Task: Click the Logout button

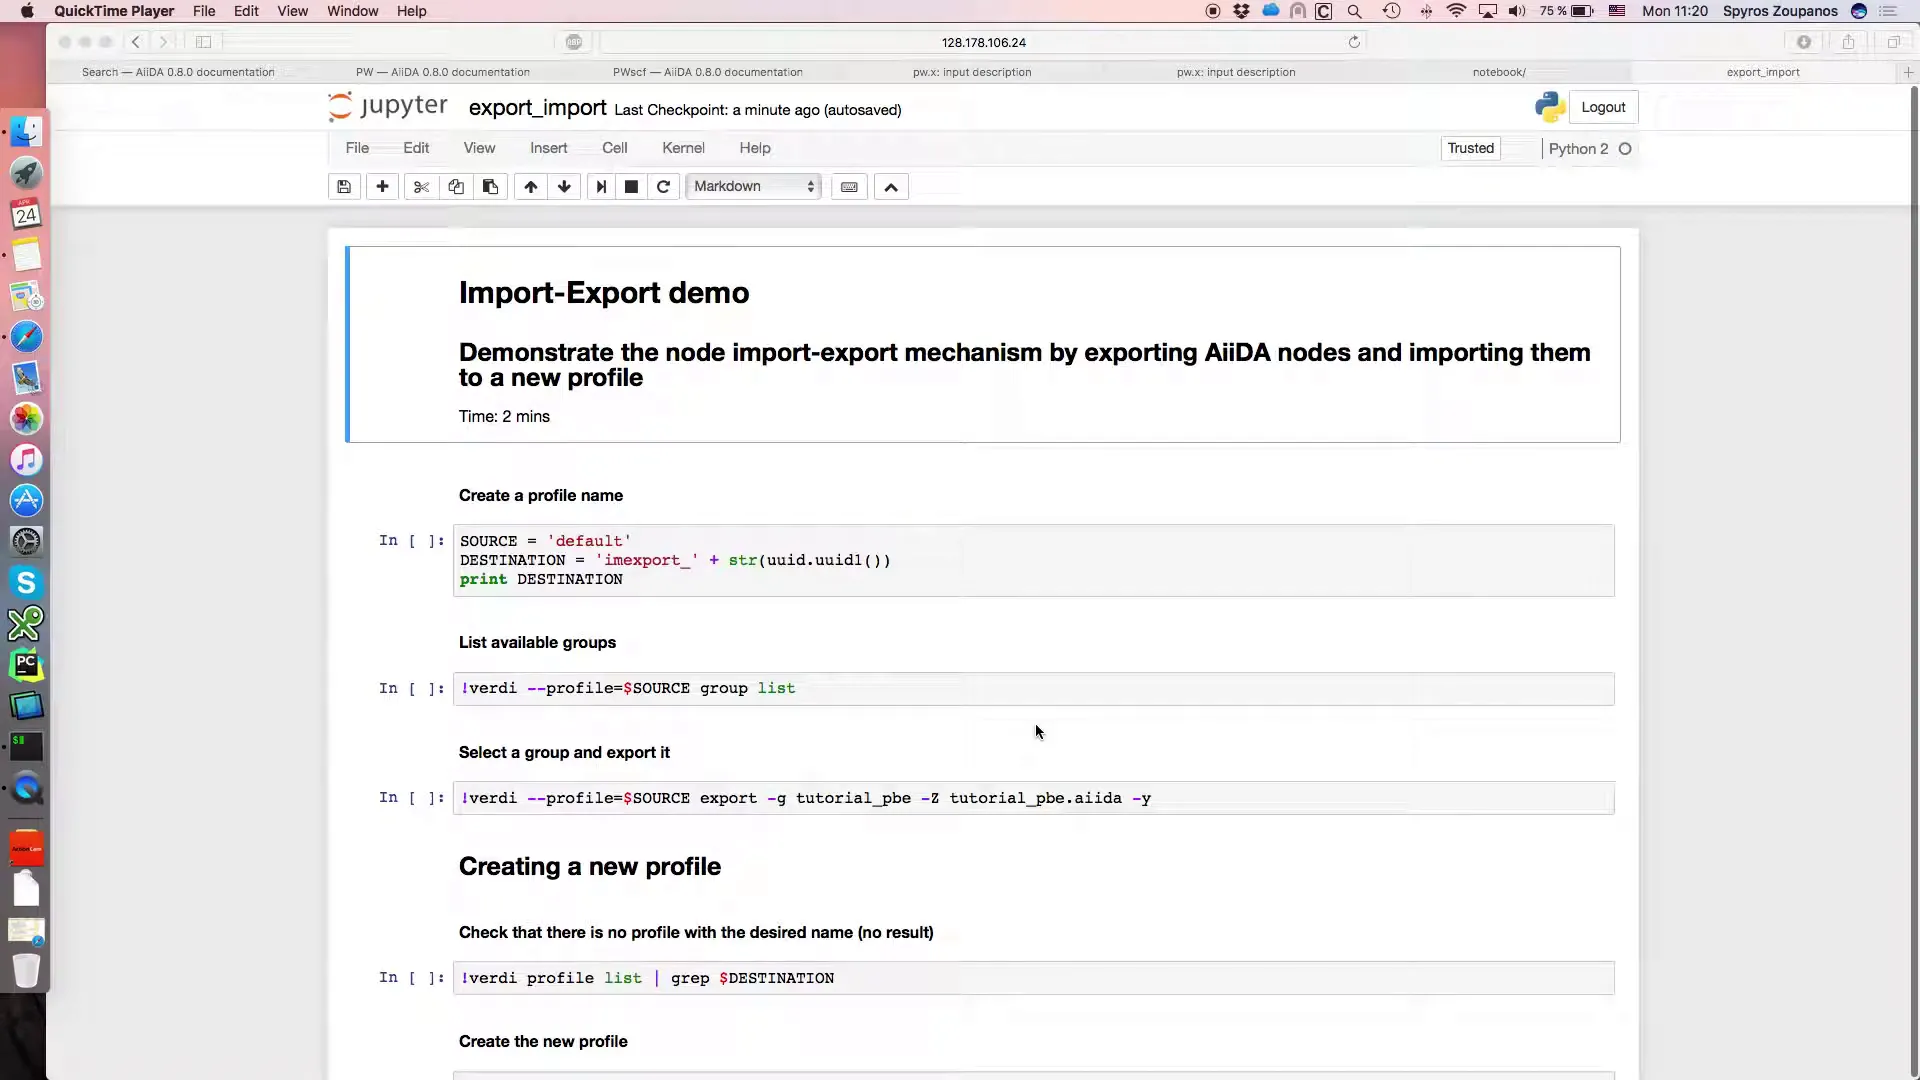Action: point(1604,105)
